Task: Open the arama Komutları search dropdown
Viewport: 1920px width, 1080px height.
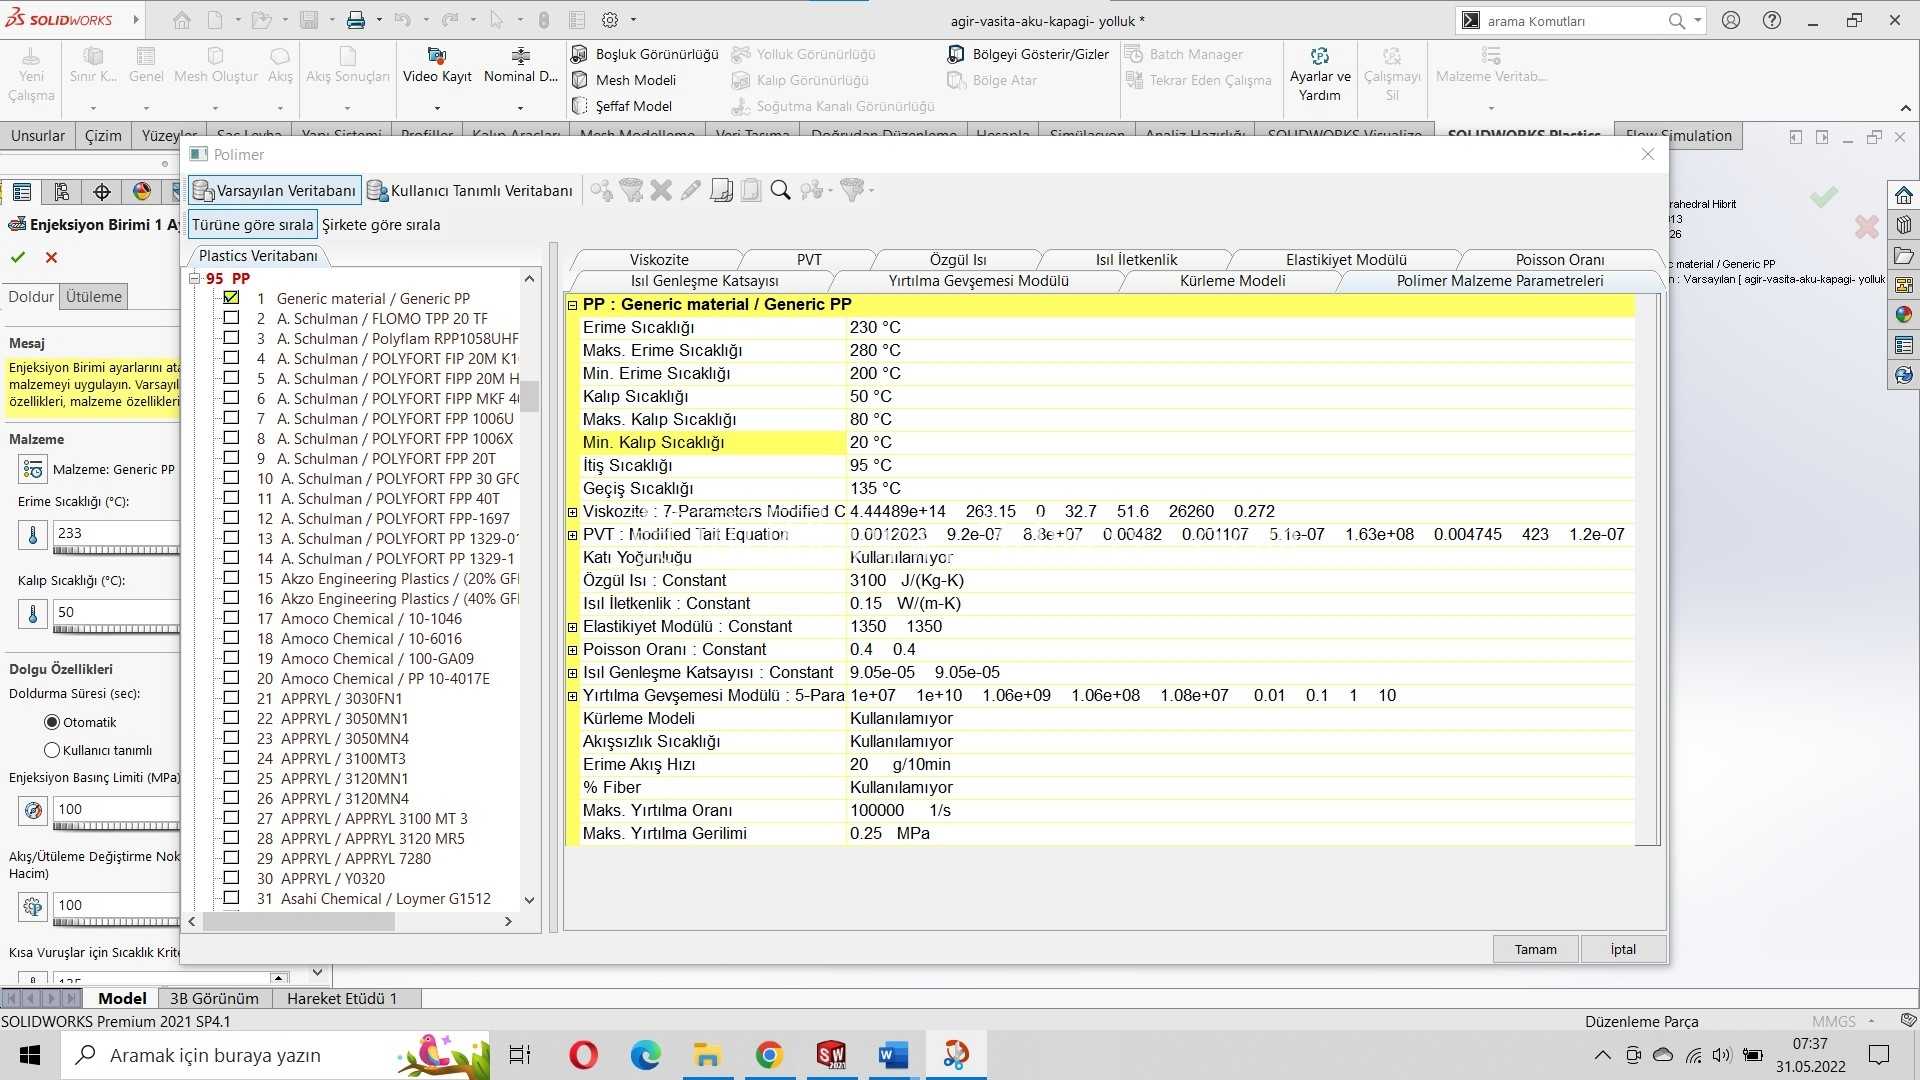Action: click(1698, 20)
